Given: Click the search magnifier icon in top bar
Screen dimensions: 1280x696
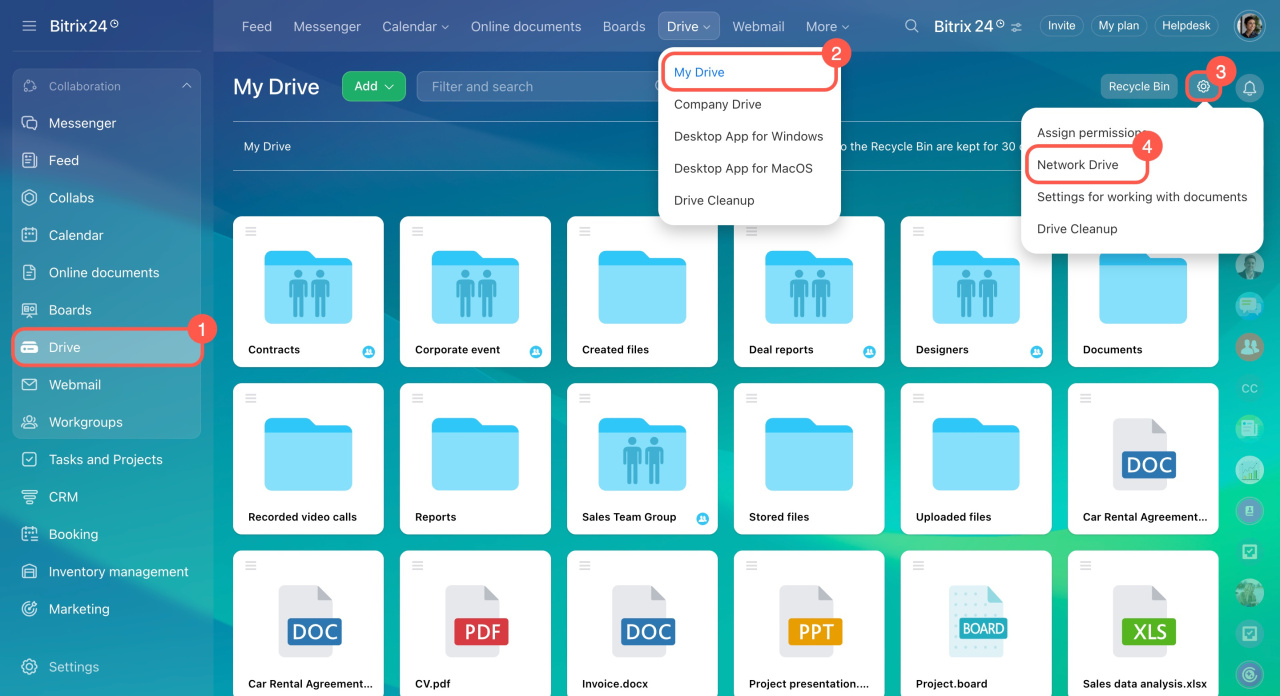Looking at the screenshot, I should [911, 26].
